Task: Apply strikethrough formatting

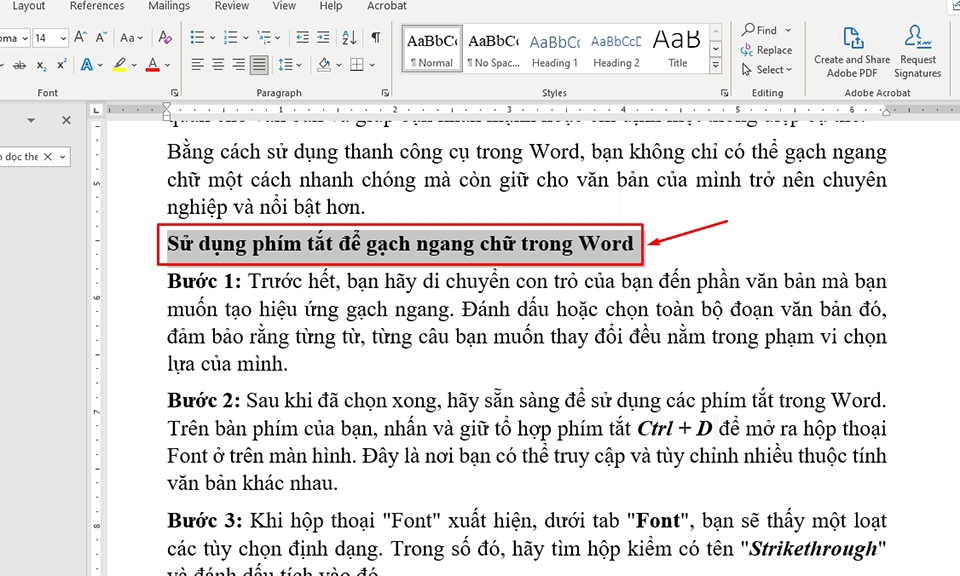Action: pos(20,65)
